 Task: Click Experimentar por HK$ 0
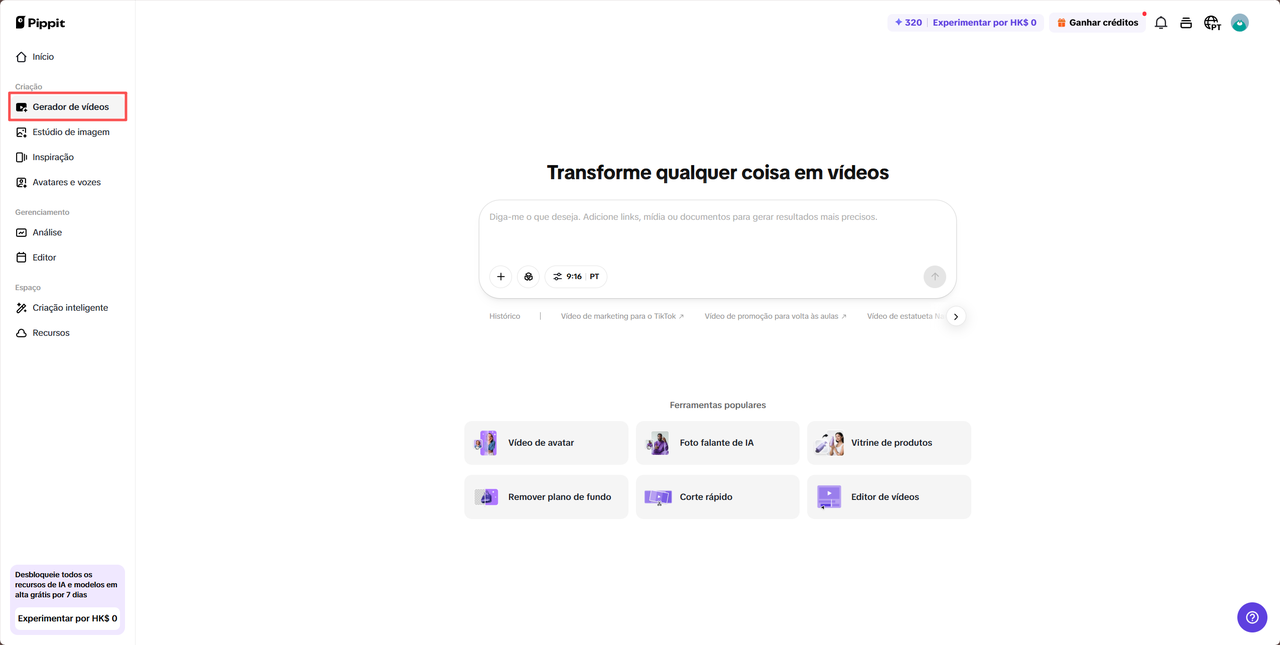click(x=985, y=21)
